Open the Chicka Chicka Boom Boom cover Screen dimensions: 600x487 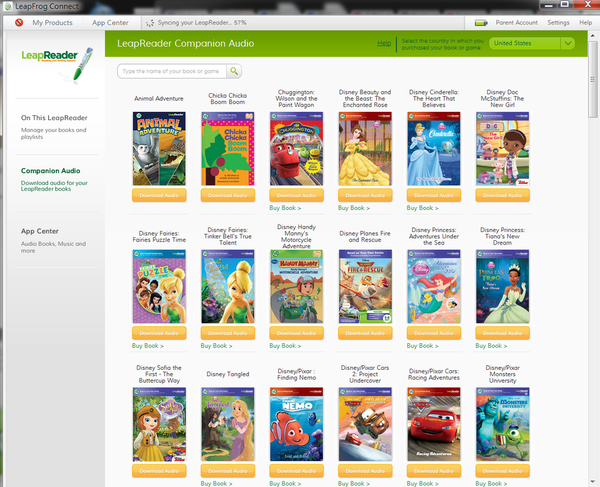(x=228, y=148)
